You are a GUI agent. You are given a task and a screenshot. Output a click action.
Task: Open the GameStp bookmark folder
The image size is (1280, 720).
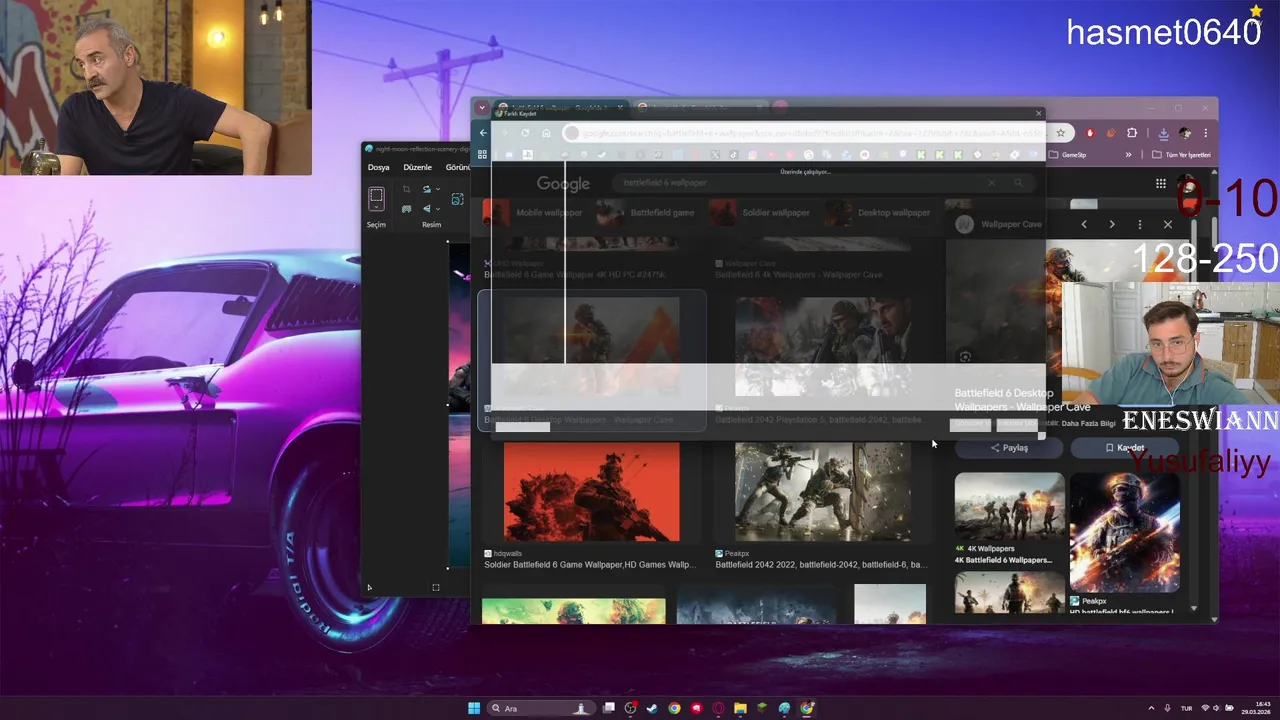point(1067,155)
